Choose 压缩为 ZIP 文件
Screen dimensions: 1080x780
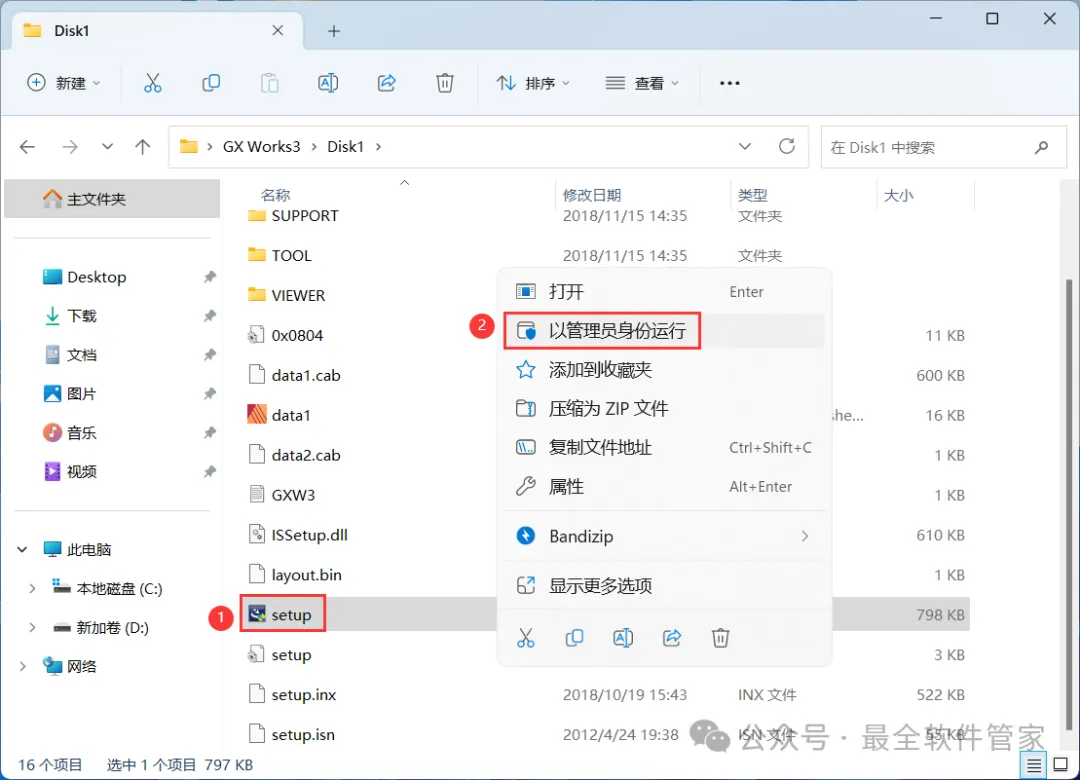(665, 409)
